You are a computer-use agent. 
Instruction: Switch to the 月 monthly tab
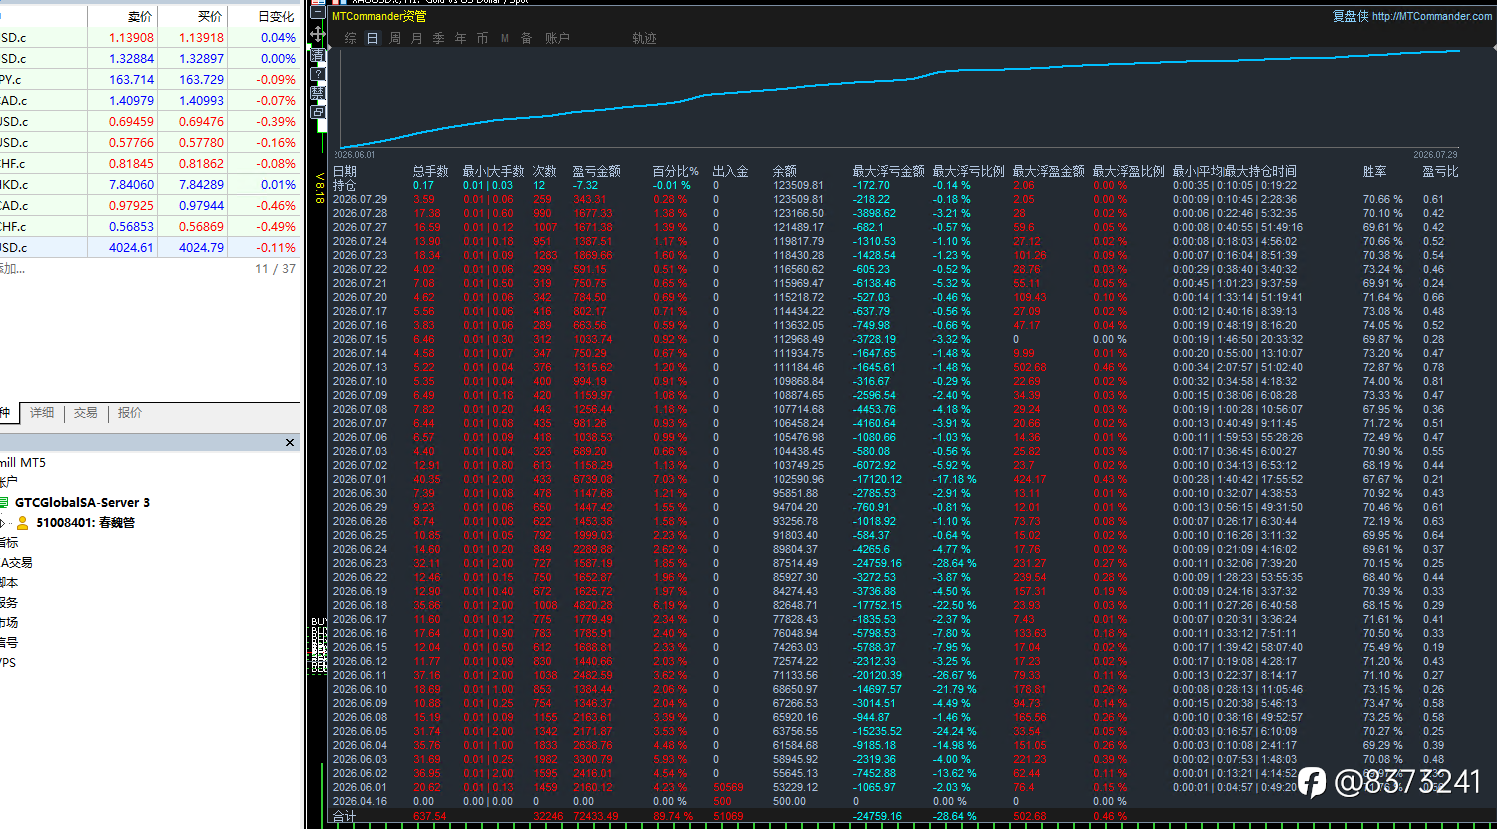pos(416,38)
